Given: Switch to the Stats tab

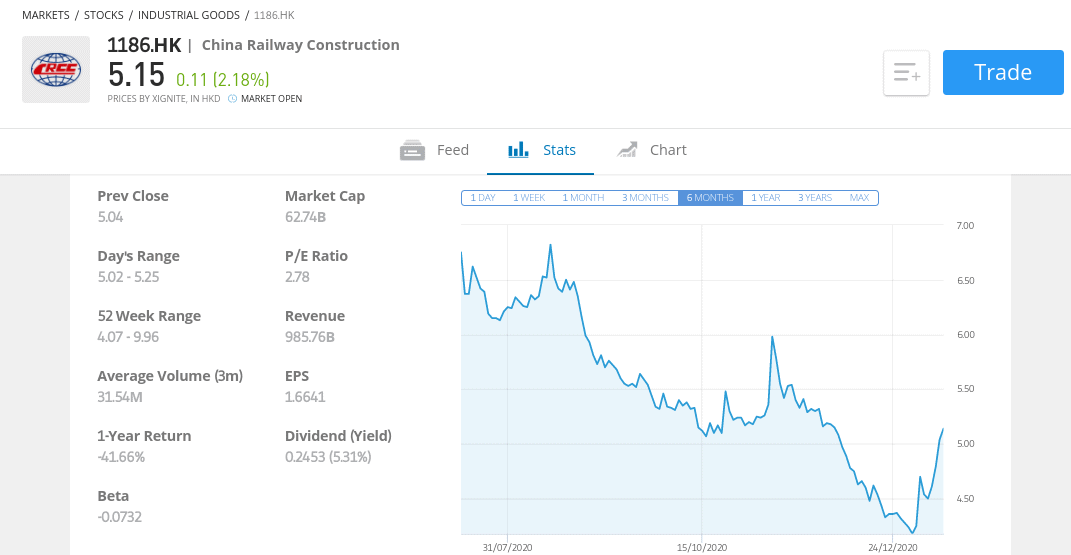Looking at the screenshot, I should pyautogui.click(x=540, y=150).
